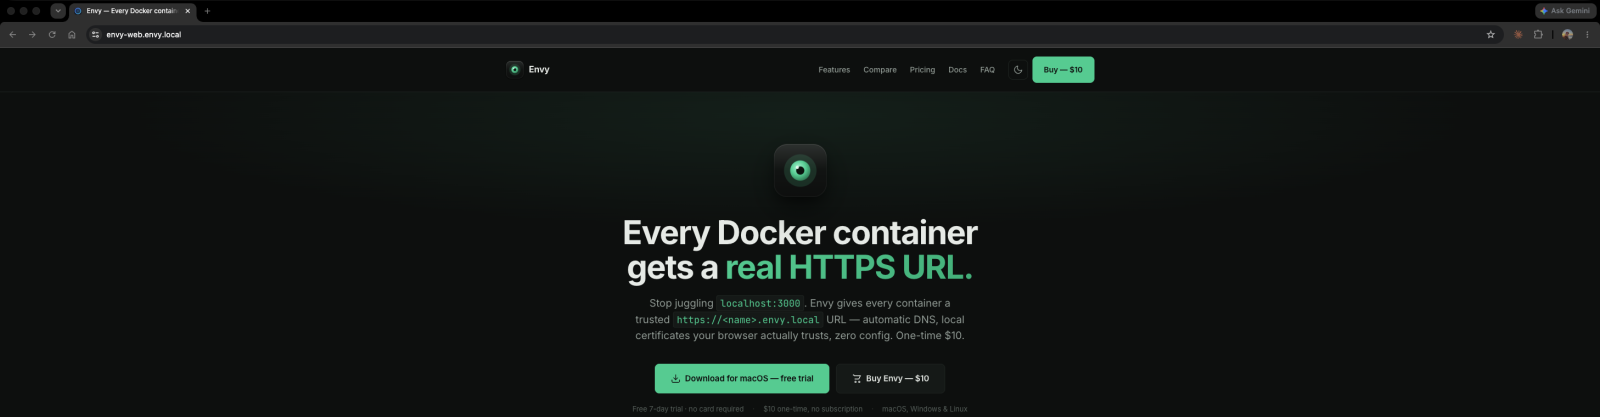
Task: Click the Buy Envy — $10 button
Action: pyautogui.click(x=890, y=378)
